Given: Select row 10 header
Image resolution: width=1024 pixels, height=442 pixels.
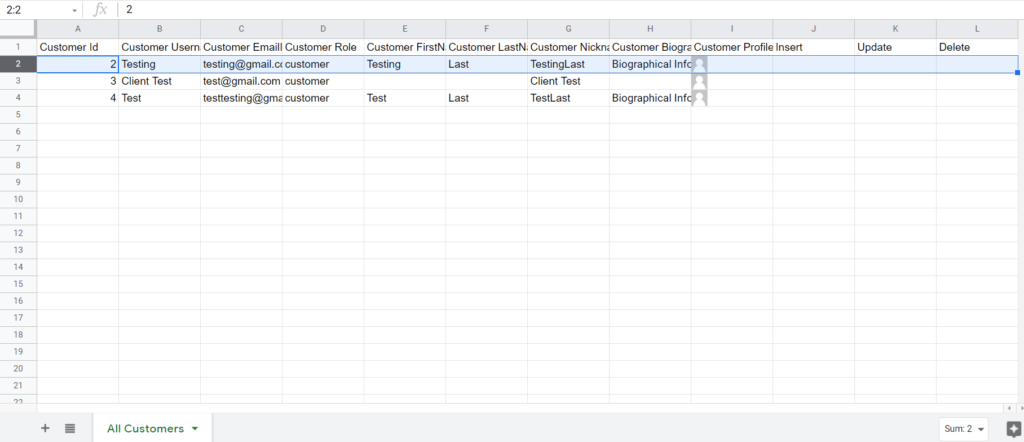Looking at the screenshot, I should click(18, 199).
